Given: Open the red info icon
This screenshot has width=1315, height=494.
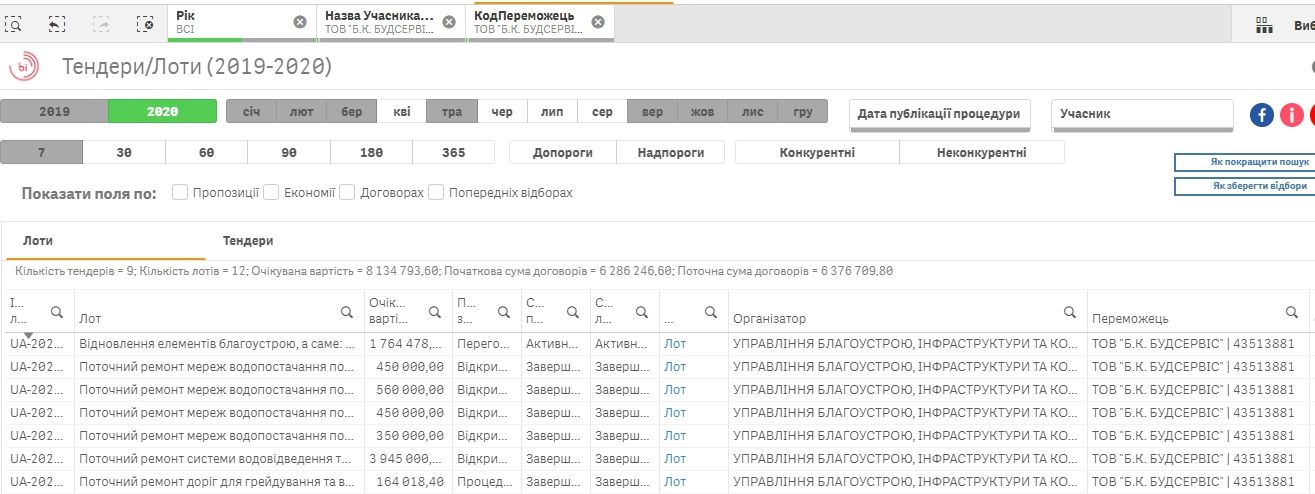Looking at the screenshot, I should (x=1292, y=115).
